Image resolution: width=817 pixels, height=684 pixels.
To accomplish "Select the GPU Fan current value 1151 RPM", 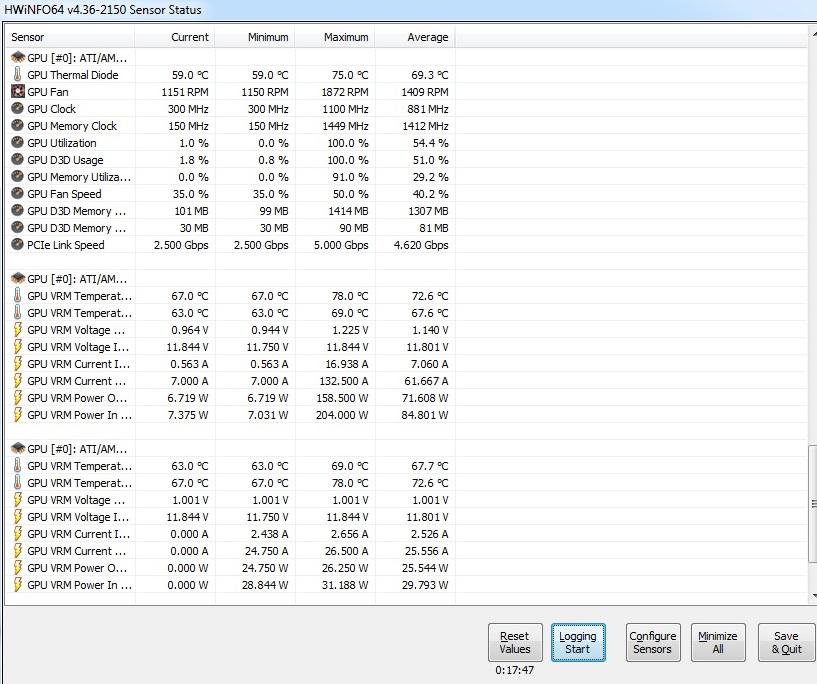I will 184,92.
